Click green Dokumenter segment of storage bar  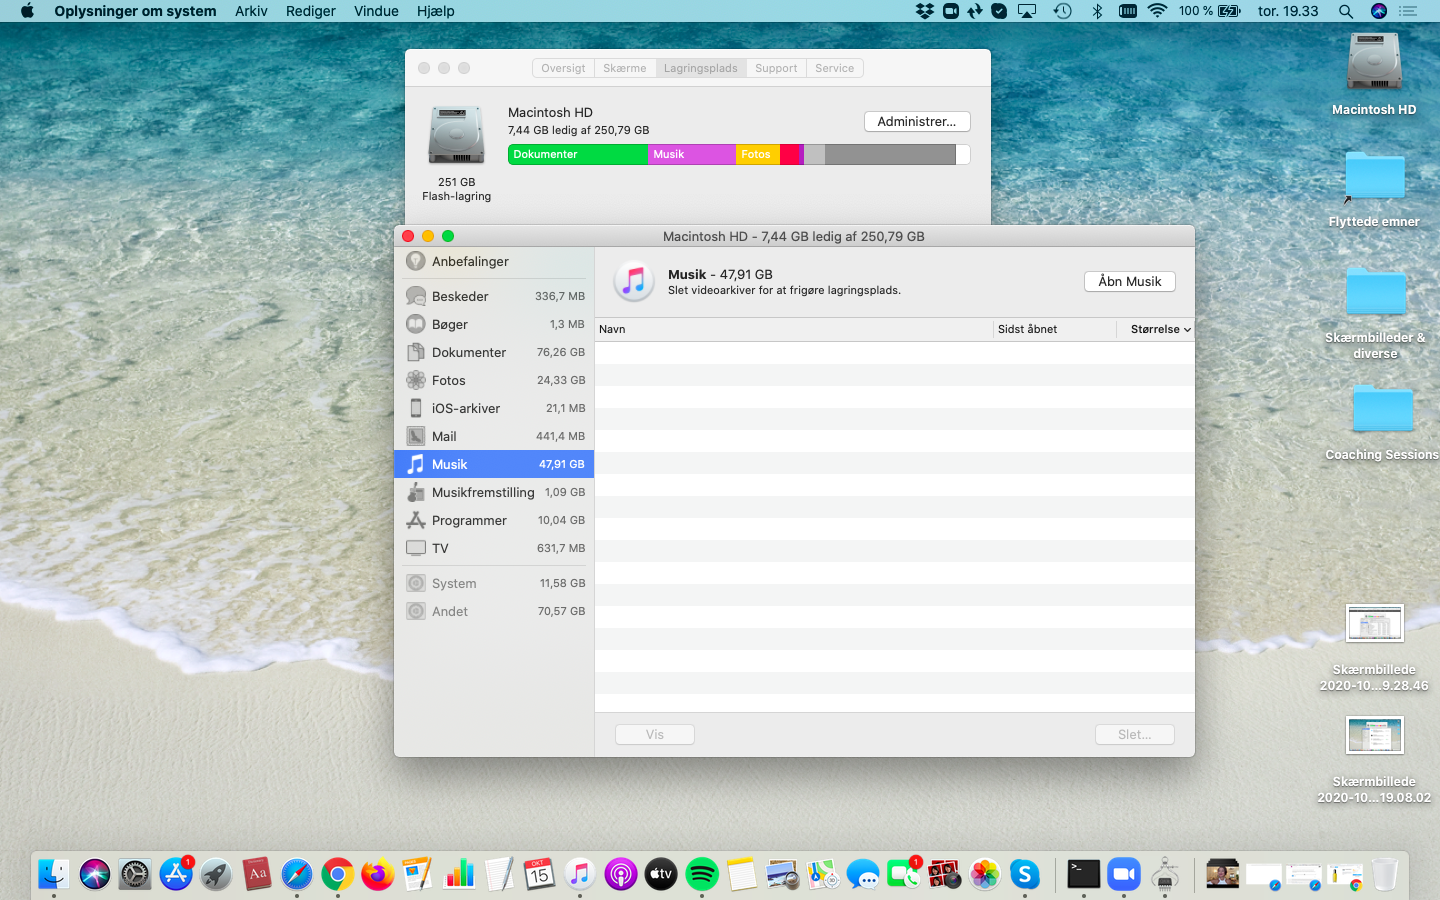pyautogui.click(x=578, y=154)
